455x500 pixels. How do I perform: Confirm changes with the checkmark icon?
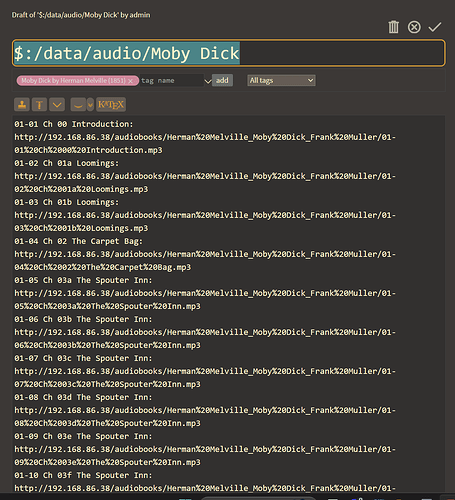coord(435,27)
